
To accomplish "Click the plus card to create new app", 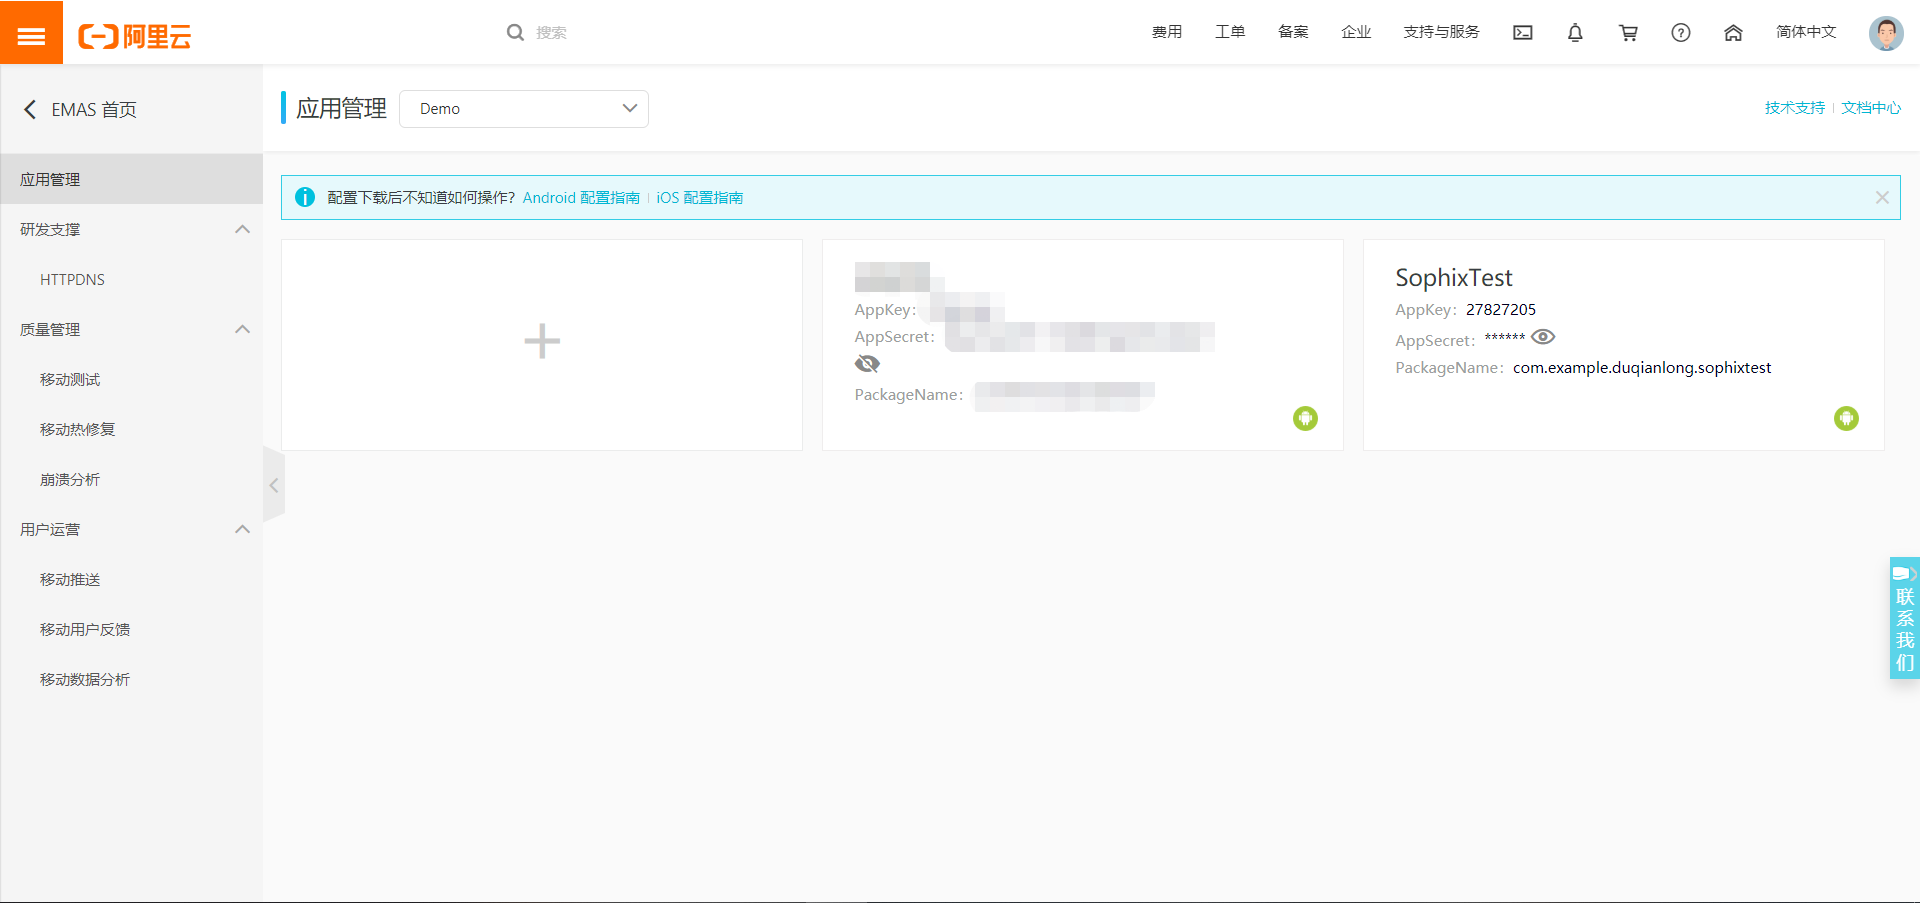I will tap(541, 343).
